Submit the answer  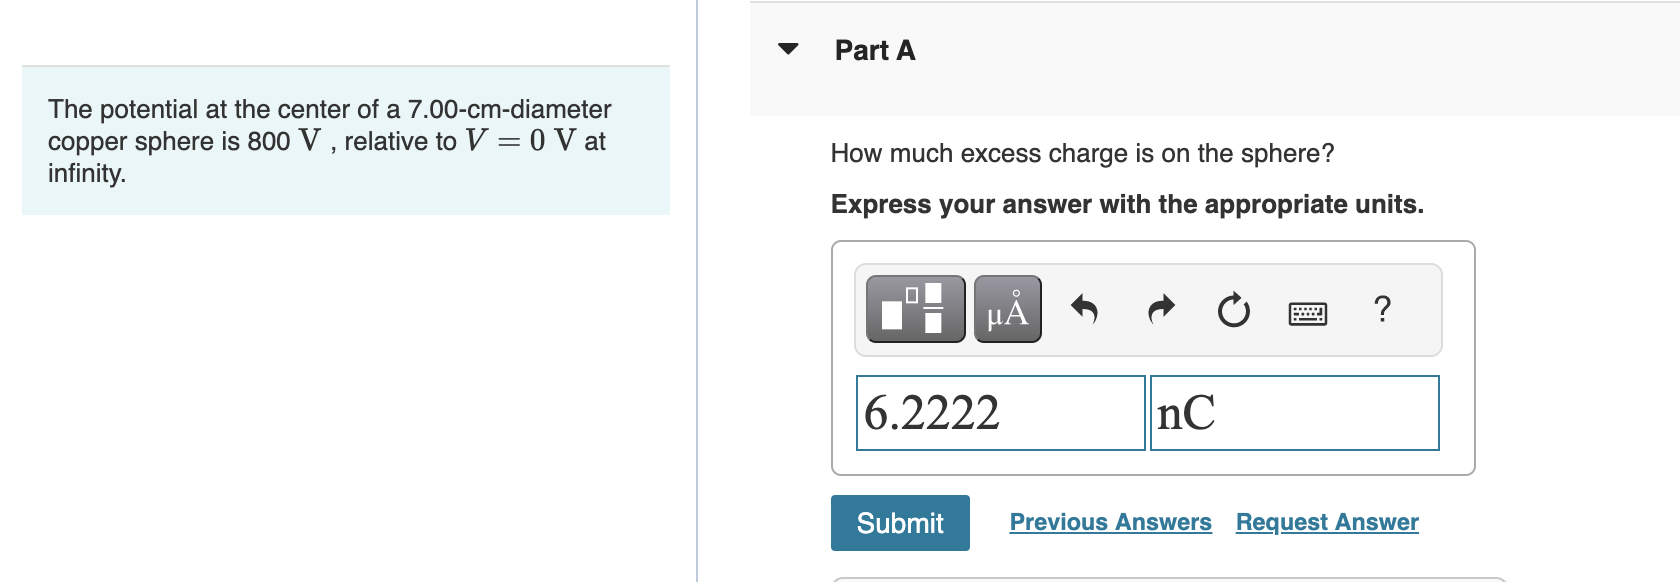(899, 522)
